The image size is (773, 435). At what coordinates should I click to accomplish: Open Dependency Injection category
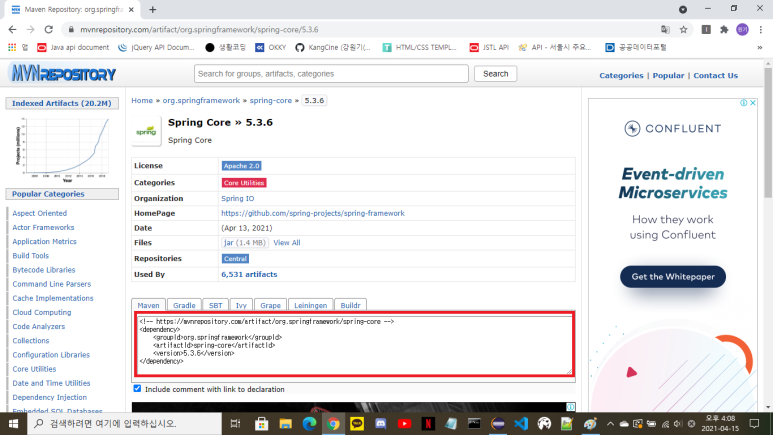click(x=49, y=397)
